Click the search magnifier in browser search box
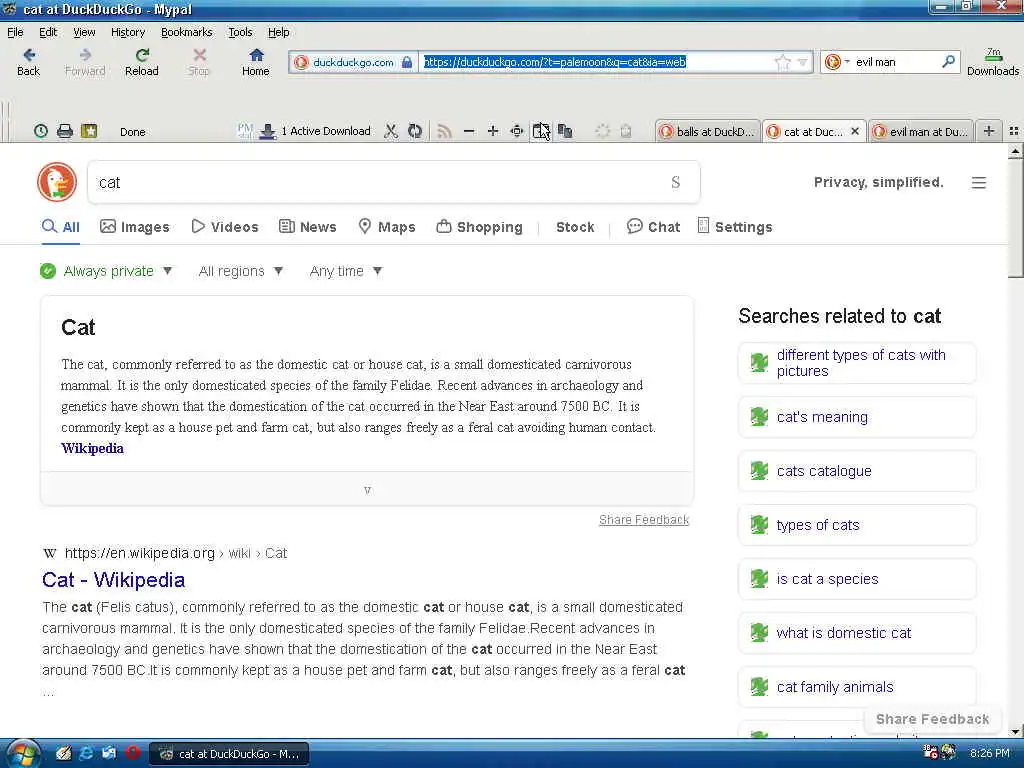Image resolution: width=1024 pixels, height=768 pixels. pyautogui.click(x=948, y=61)
